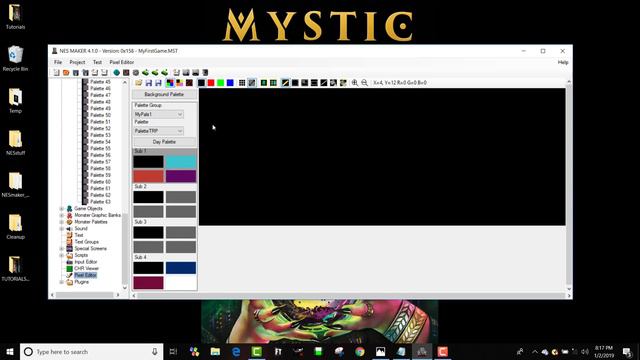Select the red color square in toolbar

click(211, 83)
